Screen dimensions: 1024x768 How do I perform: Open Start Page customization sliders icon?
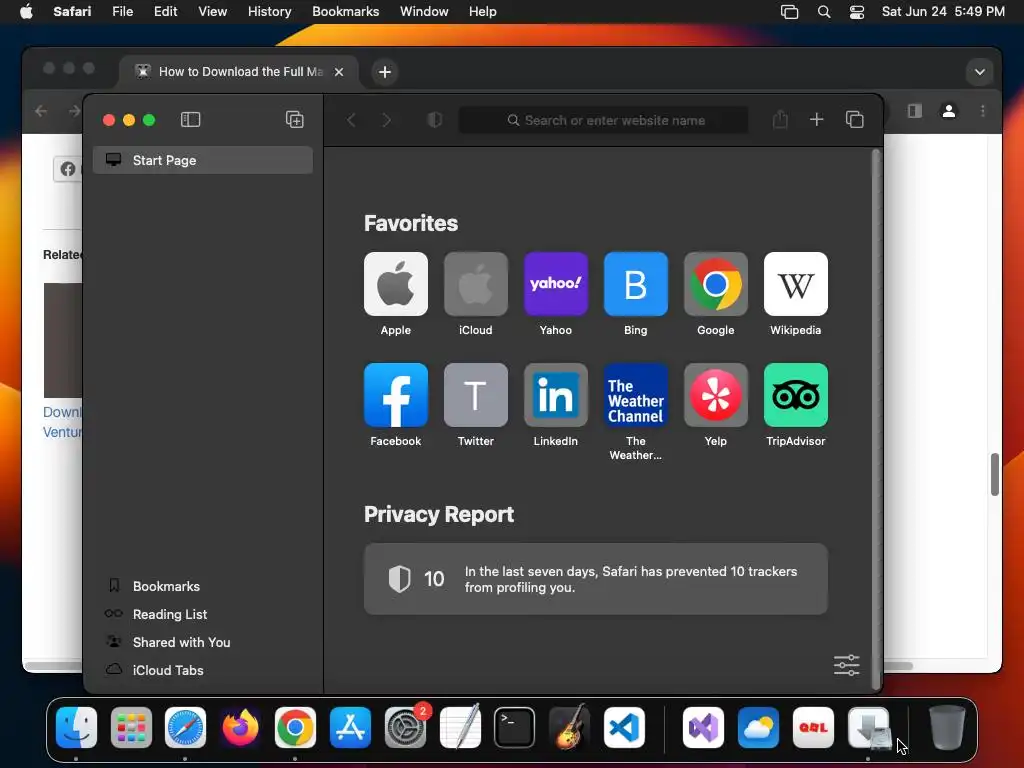846,665
